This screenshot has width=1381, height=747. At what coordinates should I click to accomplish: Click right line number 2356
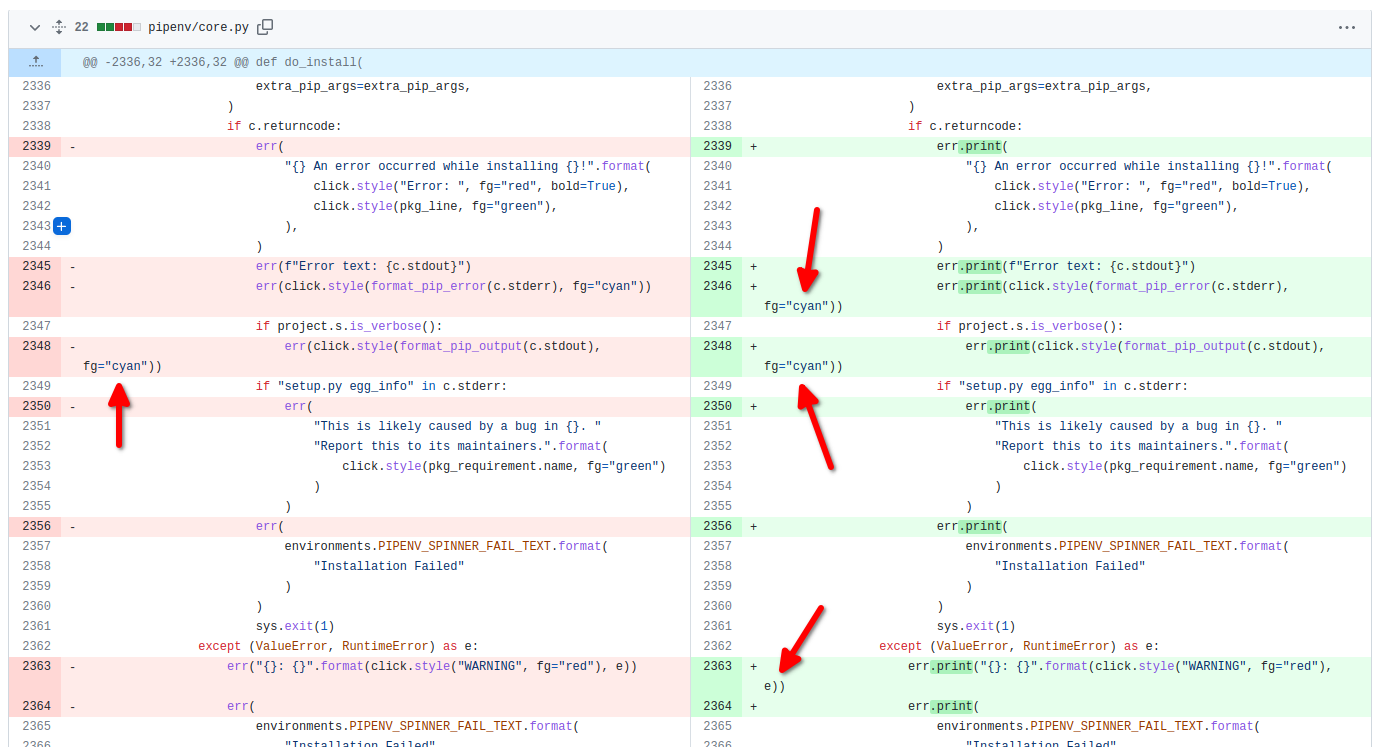(x=717, y=526)
